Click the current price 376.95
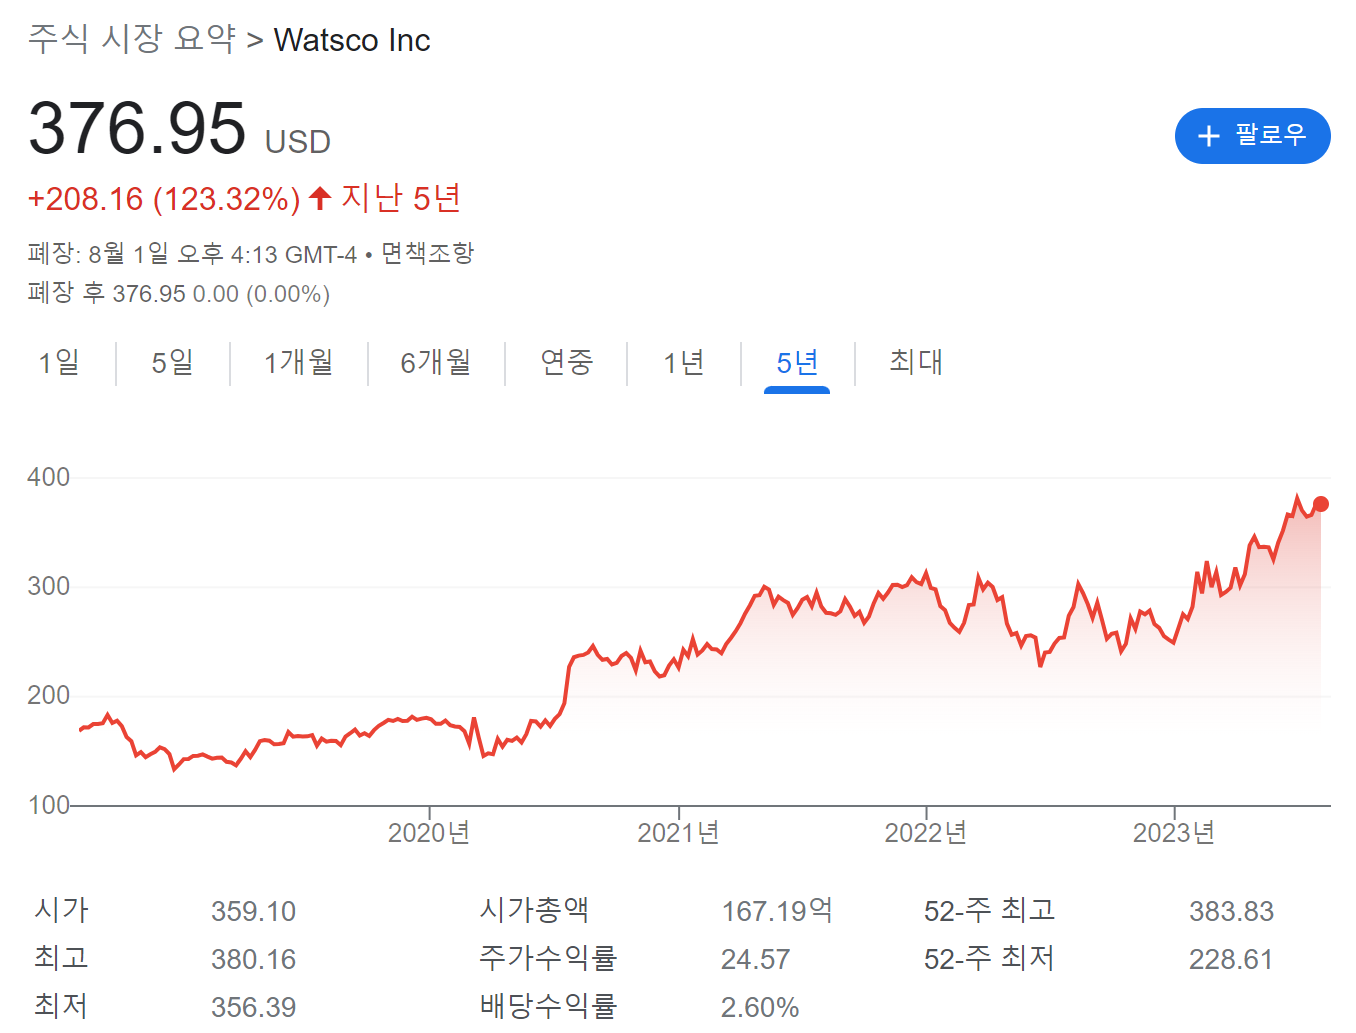Viewport: 1356px width, 1033px height. click(137, 128)
